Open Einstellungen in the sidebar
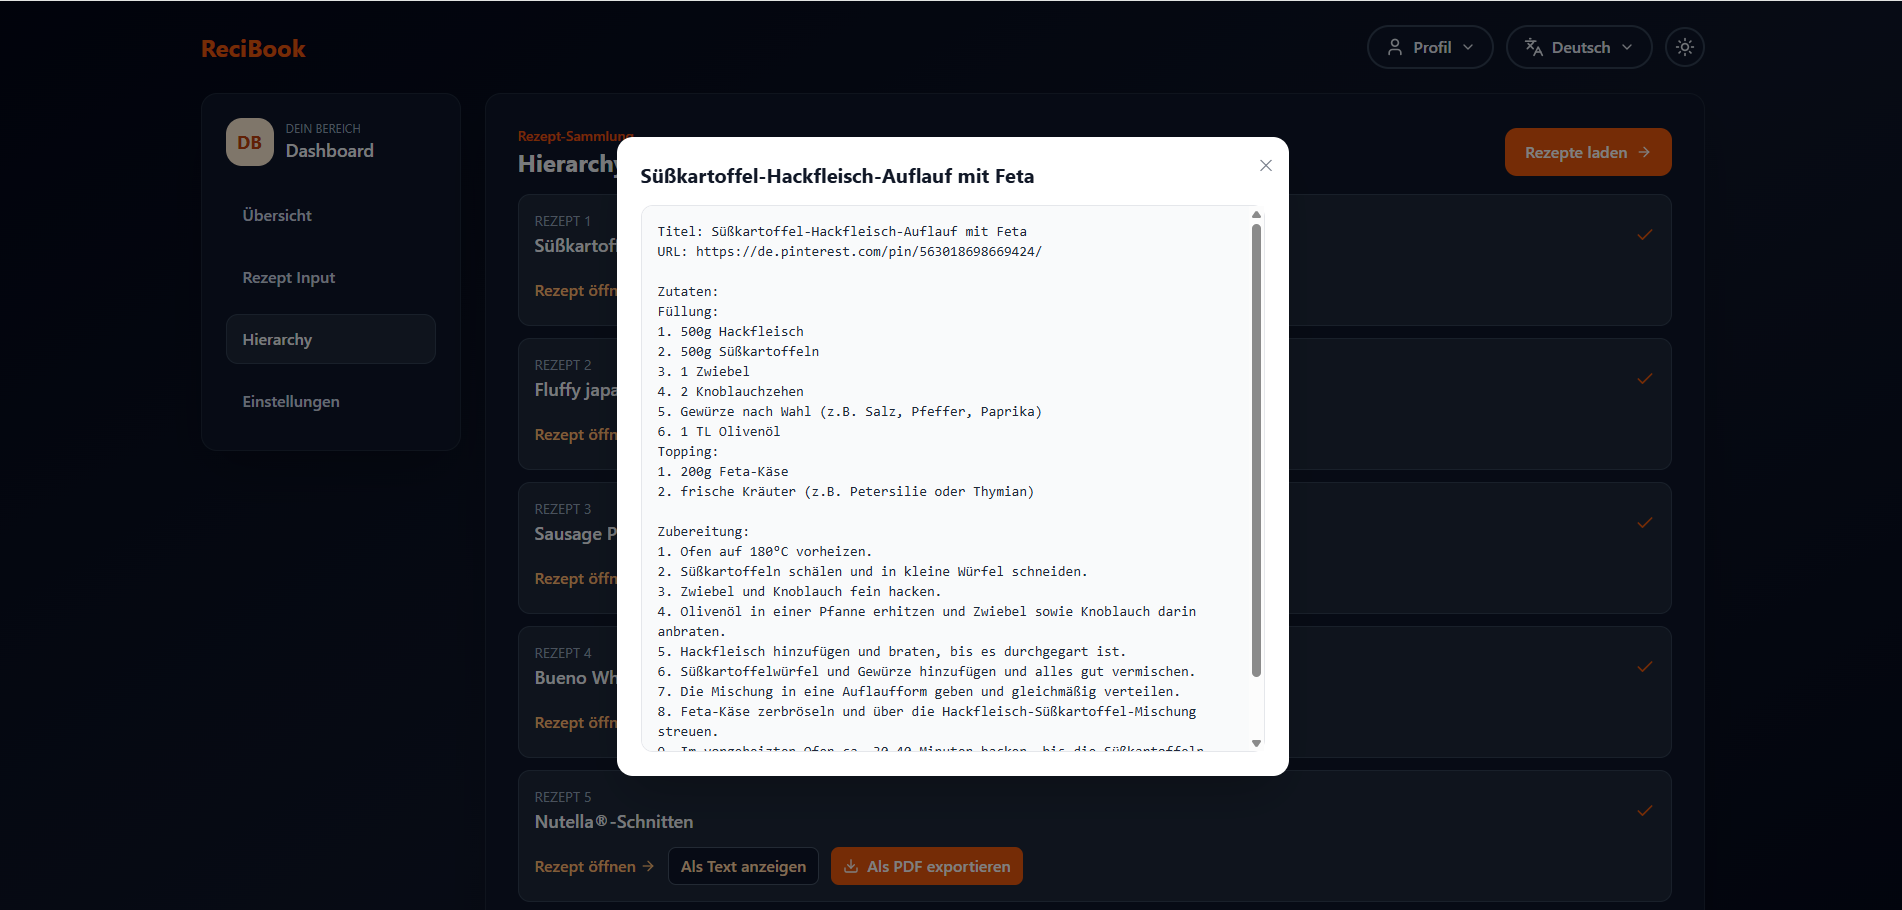The width and height of the screenshot is (1902, 910). tap(330, 401)
